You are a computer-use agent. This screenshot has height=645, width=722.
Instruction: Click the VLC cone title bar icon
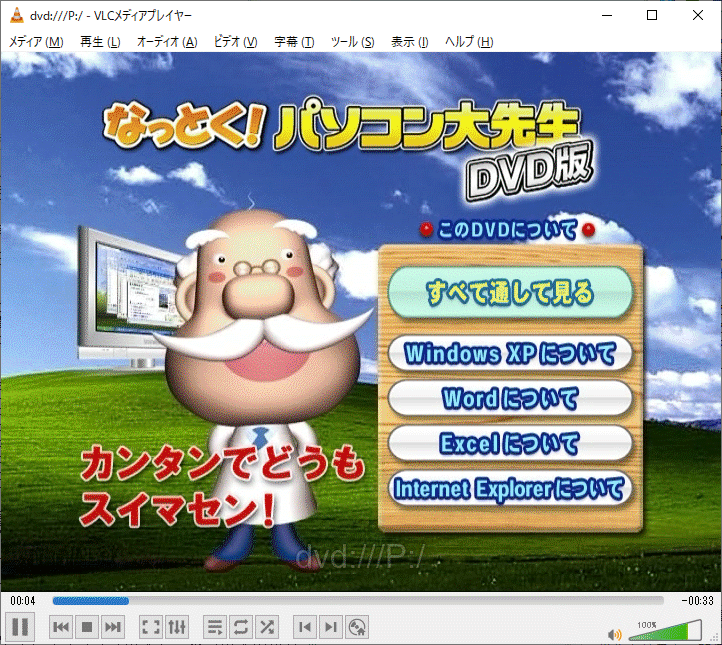(x=17, y=15)
